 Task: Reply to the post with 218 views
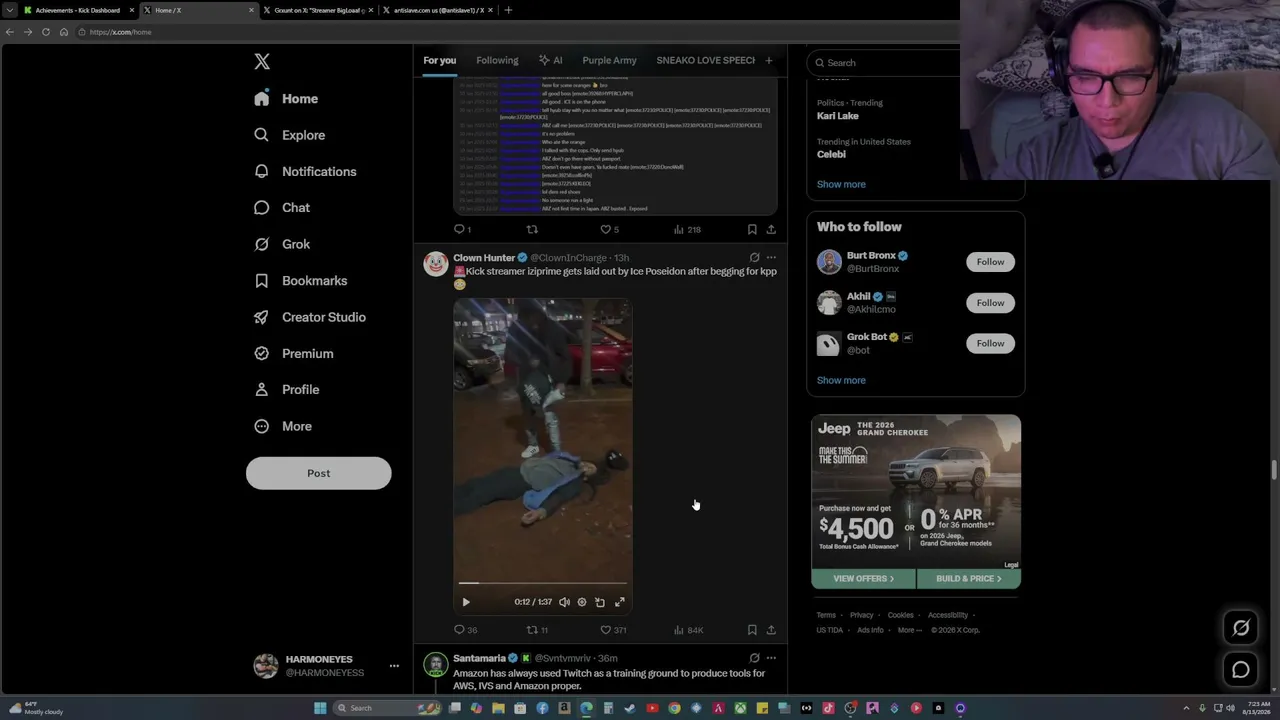pos(459,229)
